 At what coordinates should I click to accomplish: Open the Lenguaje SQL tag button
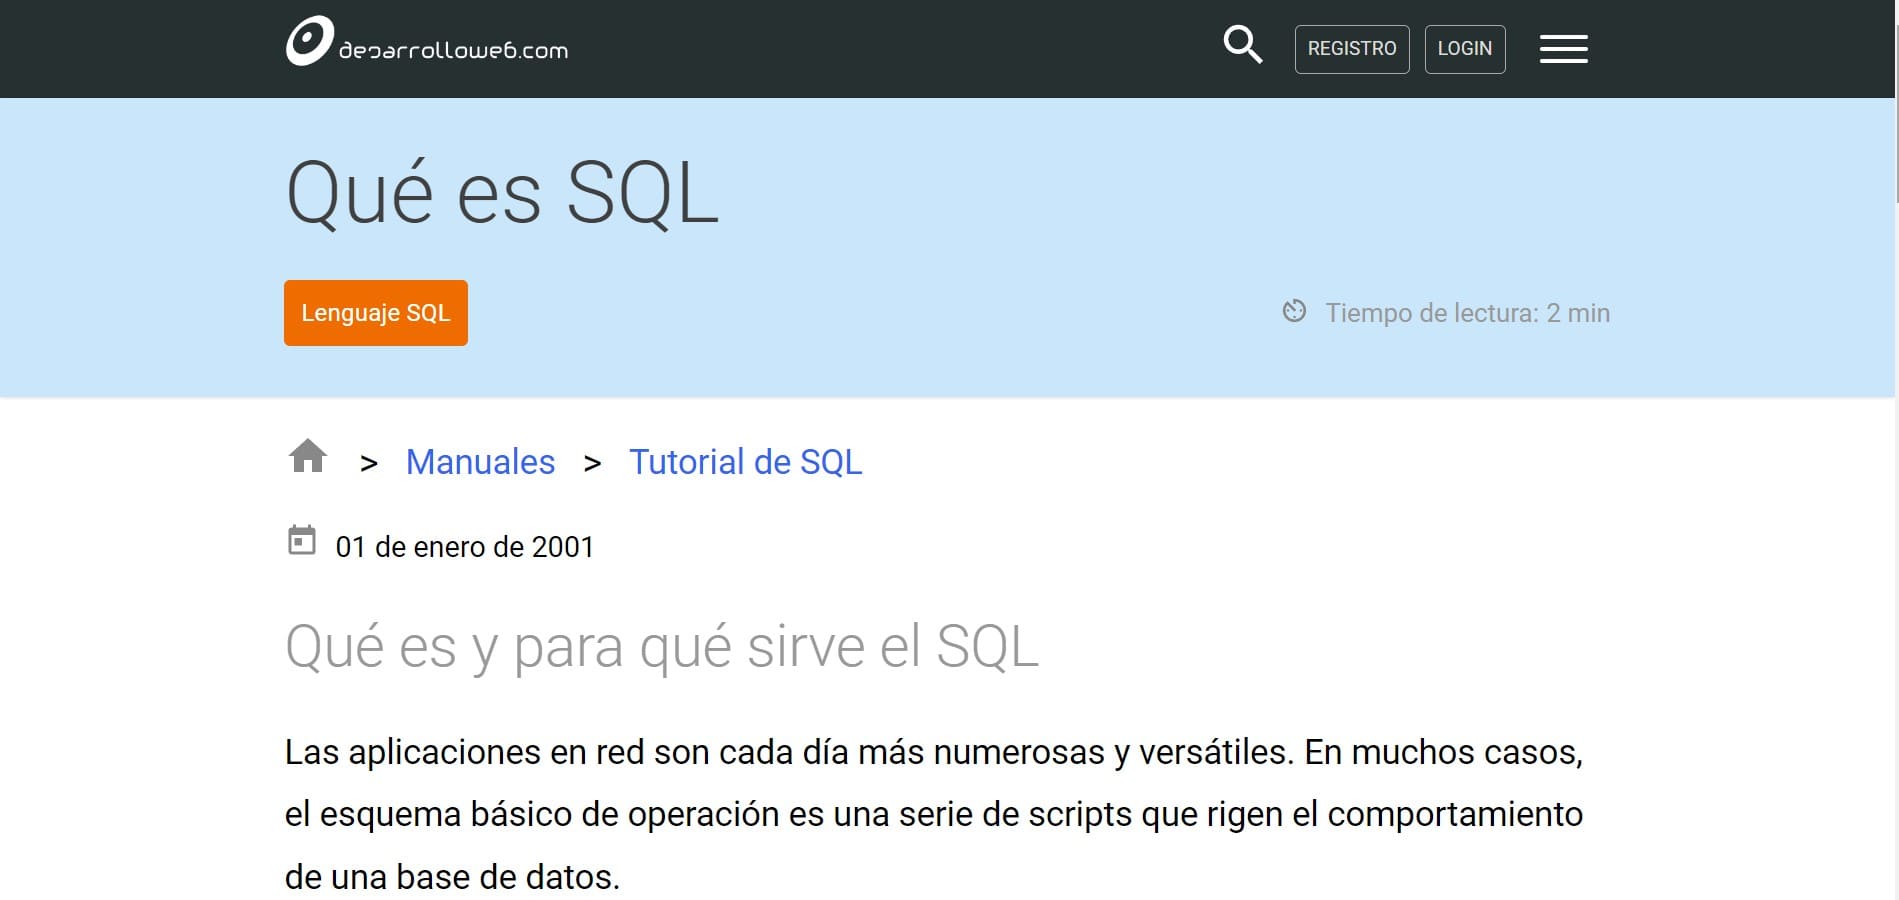[376, 313]
